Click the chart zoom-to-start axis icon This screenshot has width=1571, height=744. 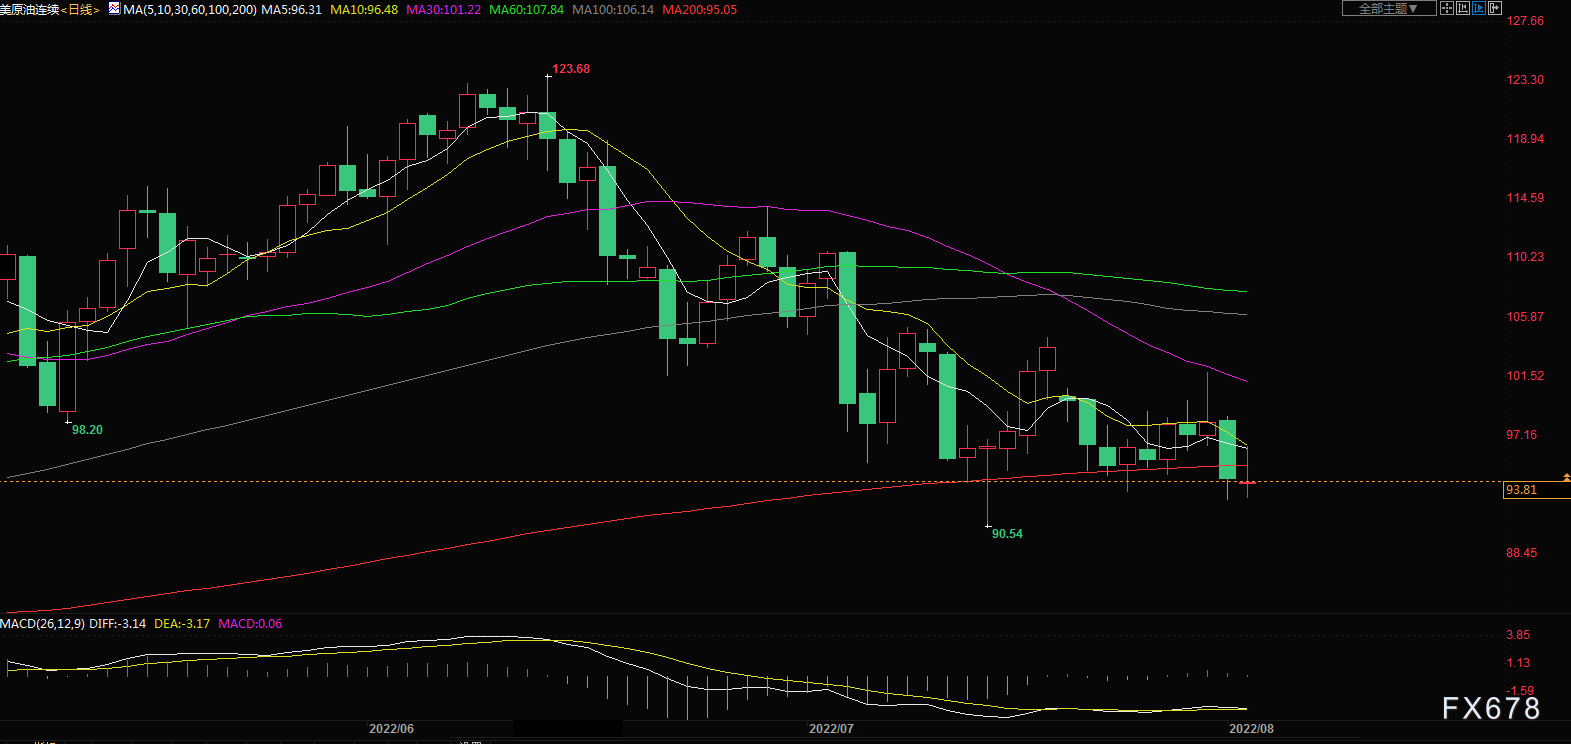(1463, 8)
